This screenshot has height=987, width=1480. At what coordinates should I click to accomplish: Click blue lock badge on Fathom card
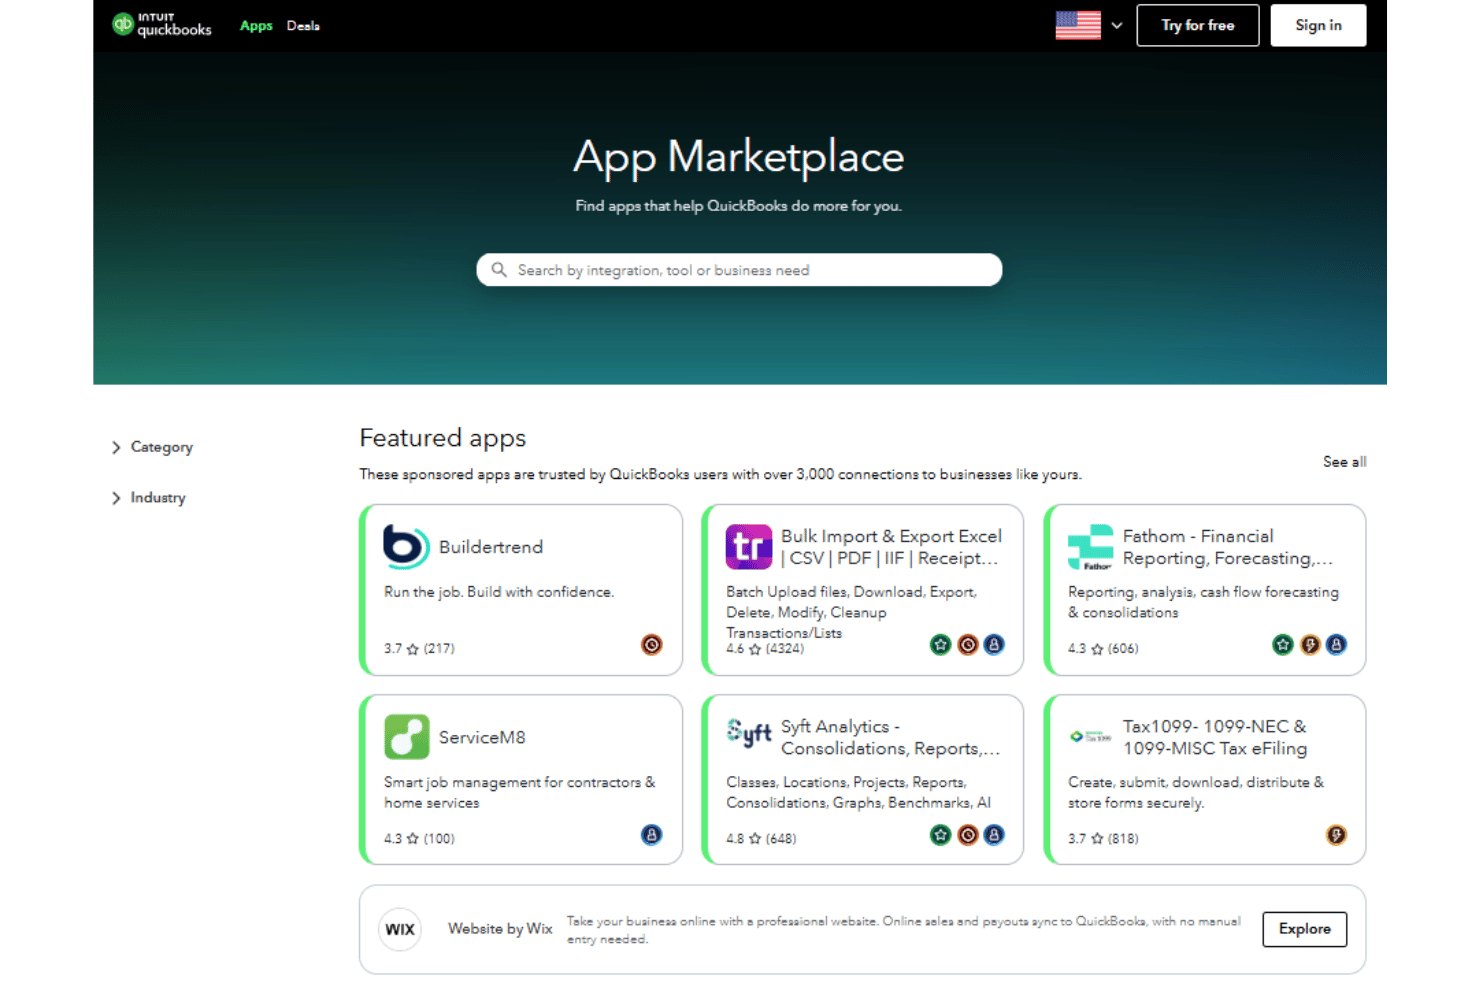(x=1336, y=645)
